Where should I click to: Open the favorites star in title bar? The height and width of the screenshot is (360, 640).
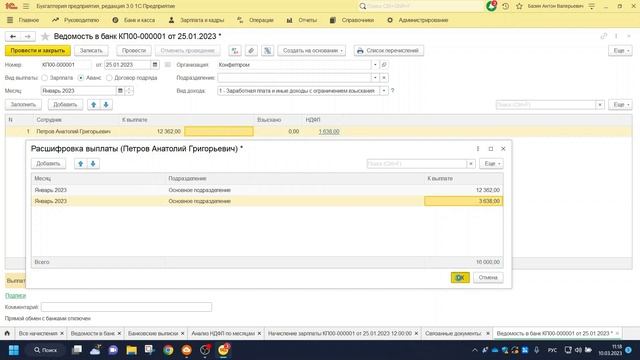pyautogui.click(x=519, y=6)
